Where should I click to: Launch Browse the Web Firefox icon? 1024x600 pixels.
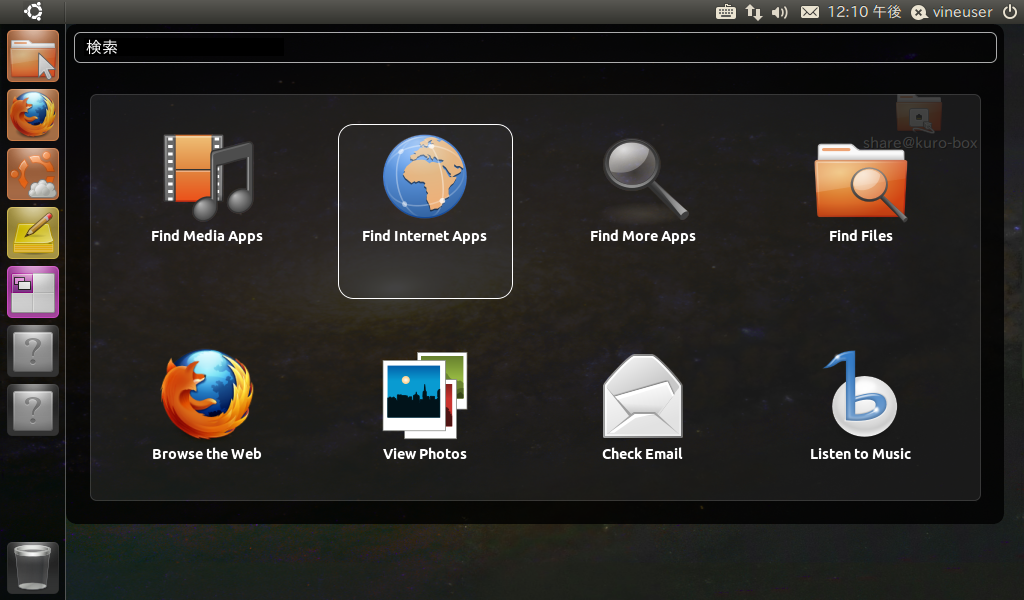(207, 394)
